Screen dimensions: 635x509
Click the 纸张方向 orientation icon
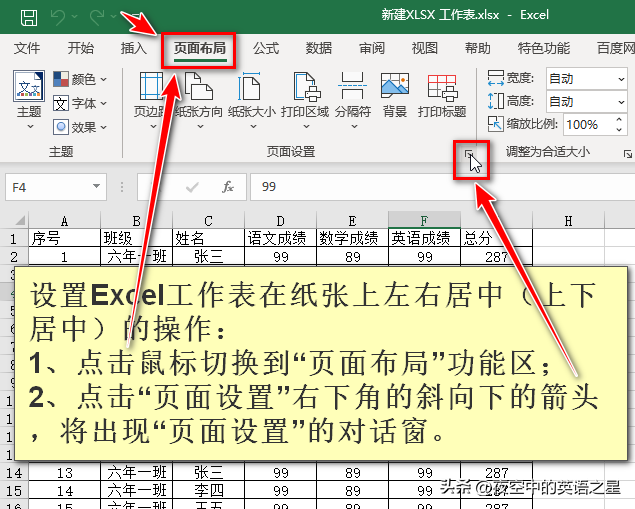[x=198, y=86]
